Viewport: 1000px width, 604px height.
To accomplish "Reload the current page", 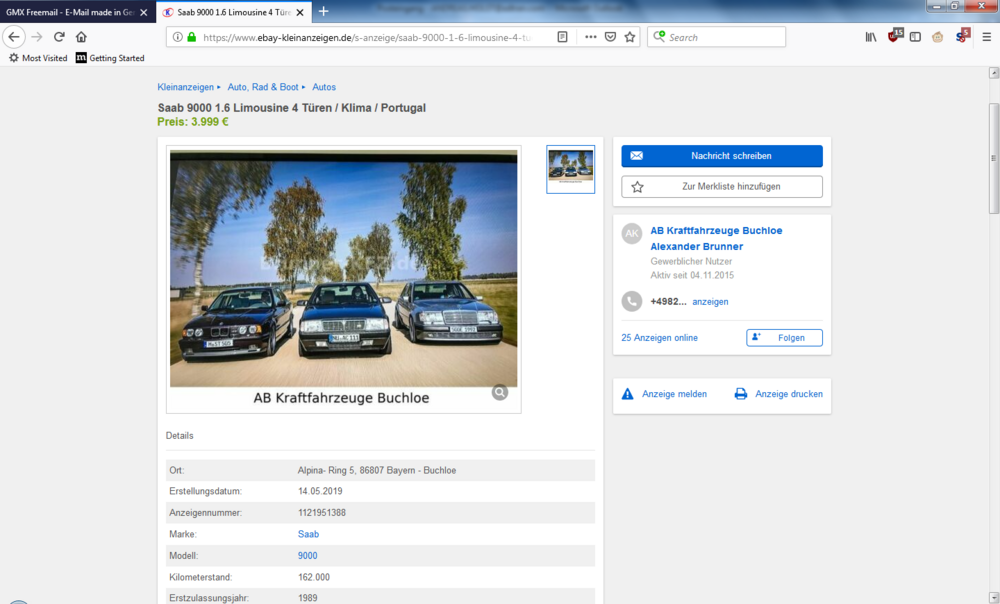I will click(59, 37).
